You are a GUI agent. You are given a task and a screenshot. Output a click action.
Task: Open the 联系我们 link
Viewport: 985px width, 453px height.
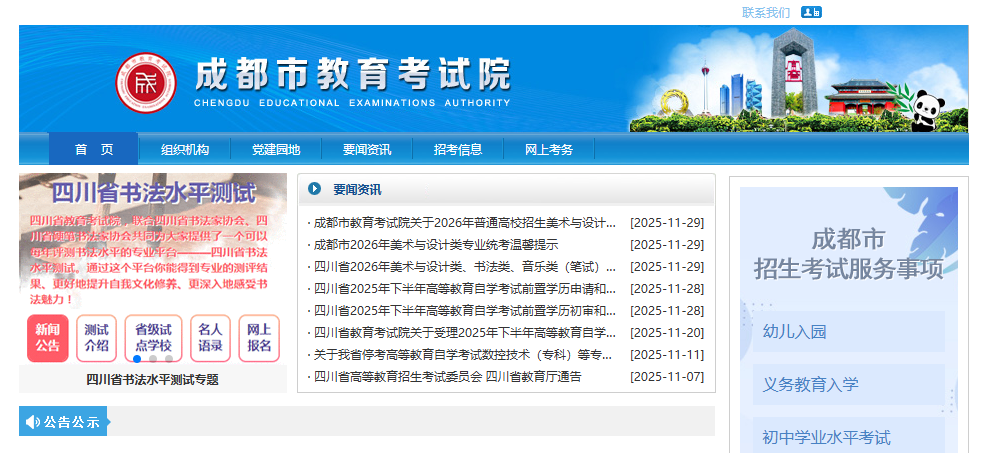point(766,13)
